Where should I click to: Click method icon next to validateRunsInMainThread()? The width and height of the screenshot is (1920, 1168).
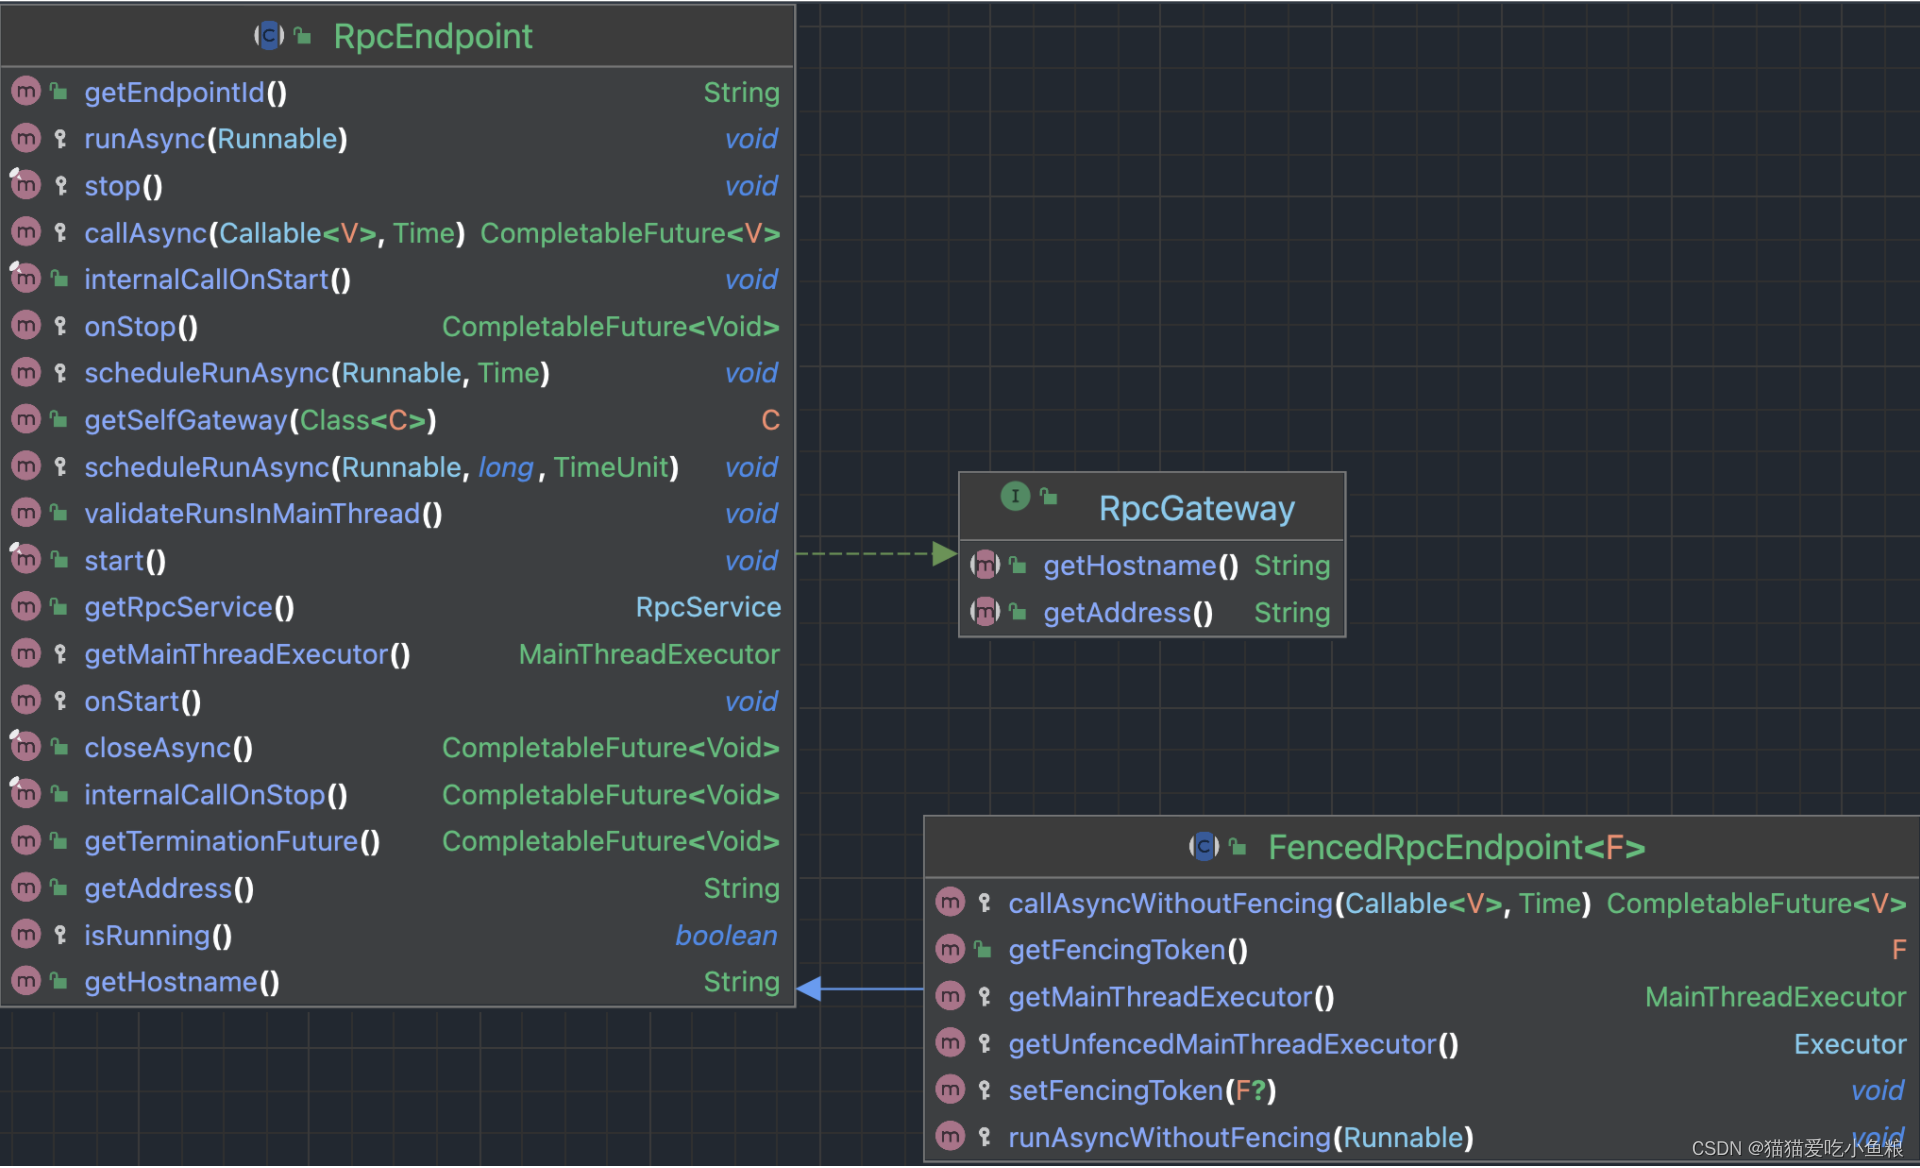point(26,513)
